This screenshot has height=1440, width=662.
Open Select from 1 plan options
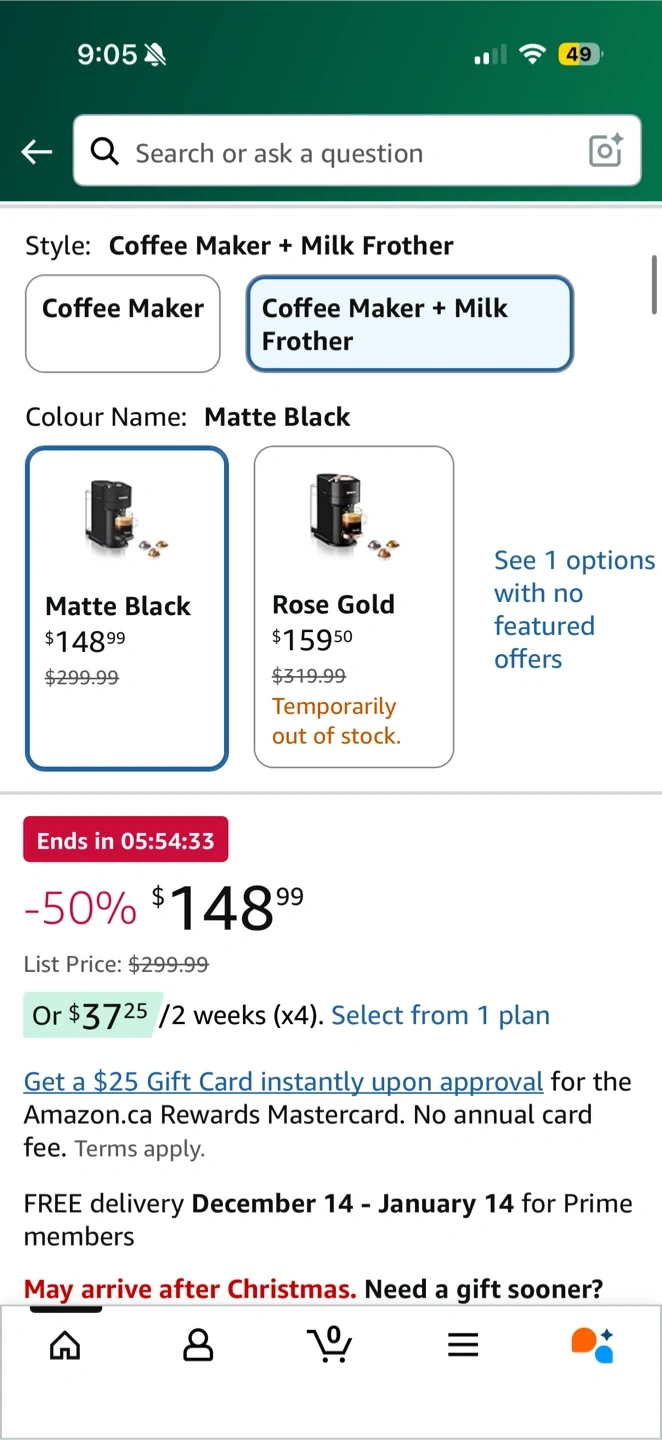(440, 1016)
